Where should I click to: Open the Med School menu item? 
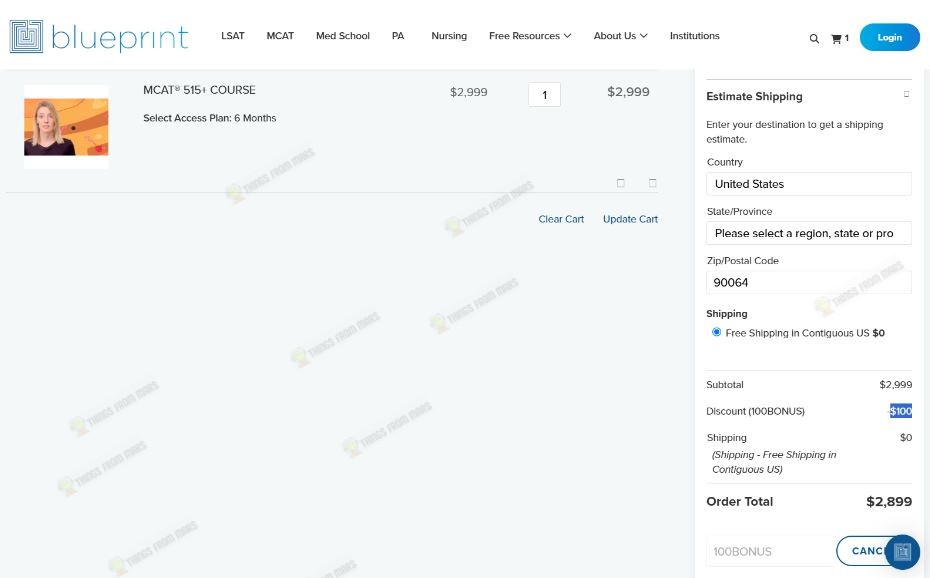point(343,36)
